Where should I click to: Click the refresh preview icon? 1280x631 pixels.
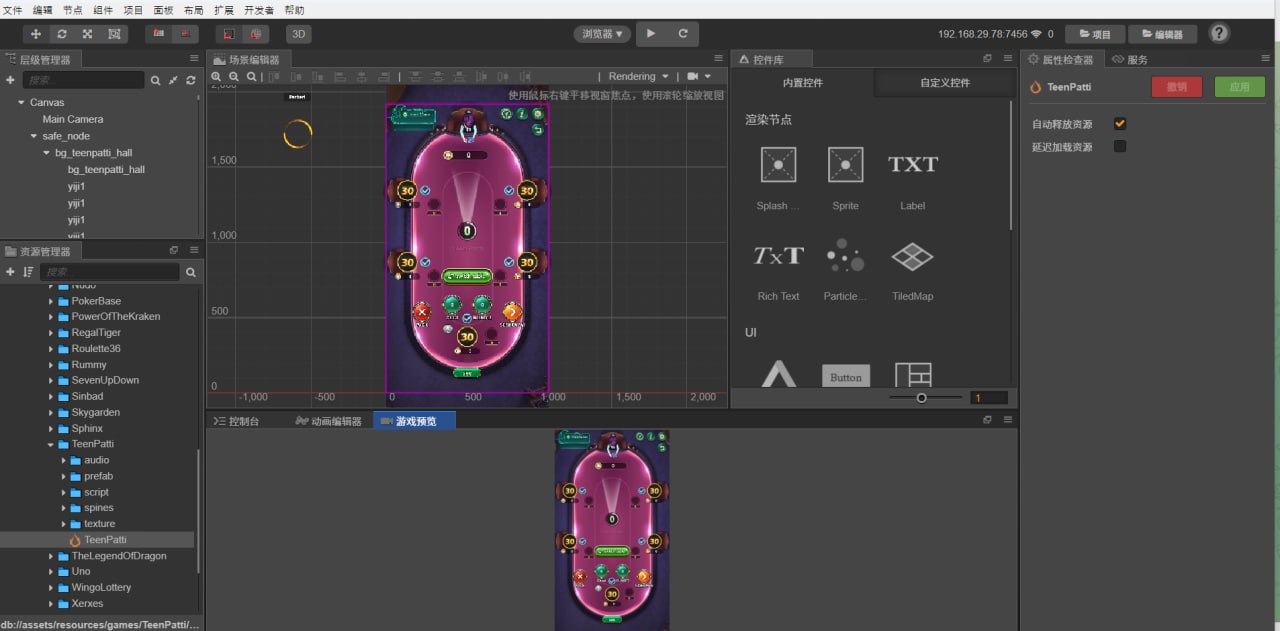point(683,34)
